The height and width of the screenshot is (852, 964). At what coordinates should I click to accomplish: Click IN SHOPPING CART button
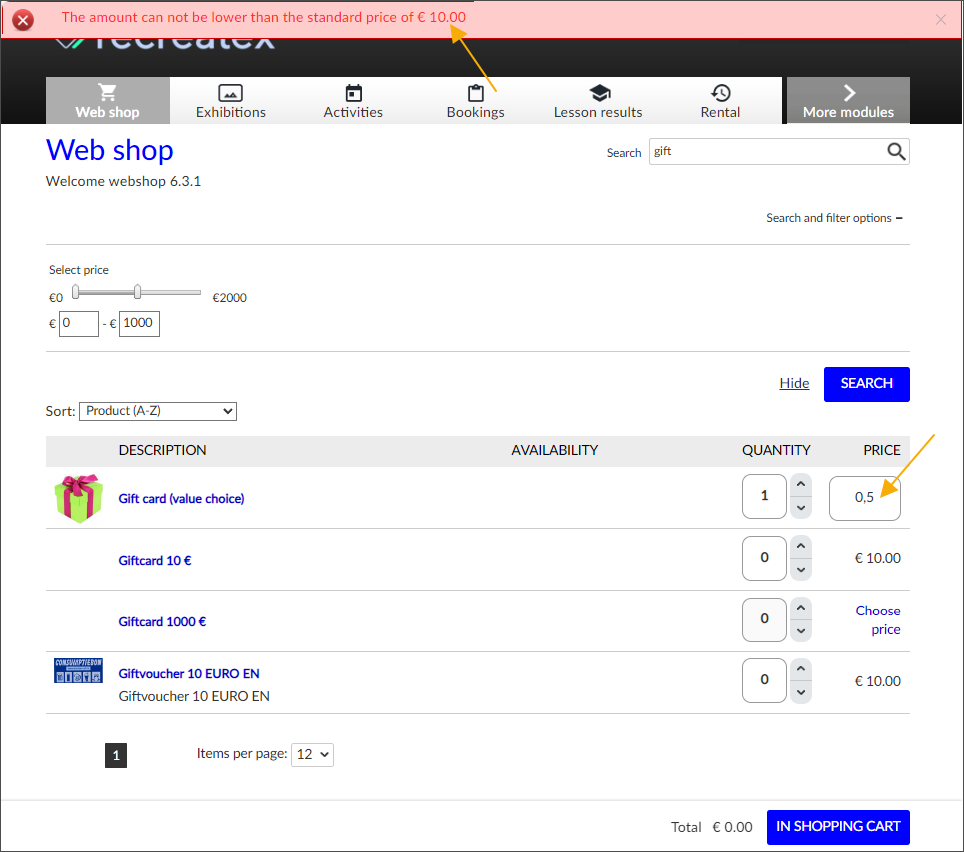pyautogui.click(x=838, y=827)
